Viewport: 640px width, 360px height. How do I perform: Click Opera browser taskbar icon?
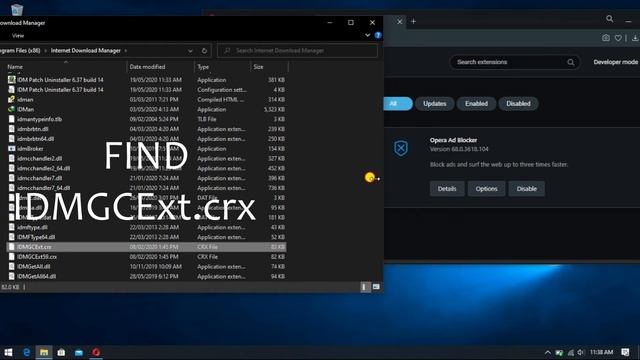tap(96, 352)
